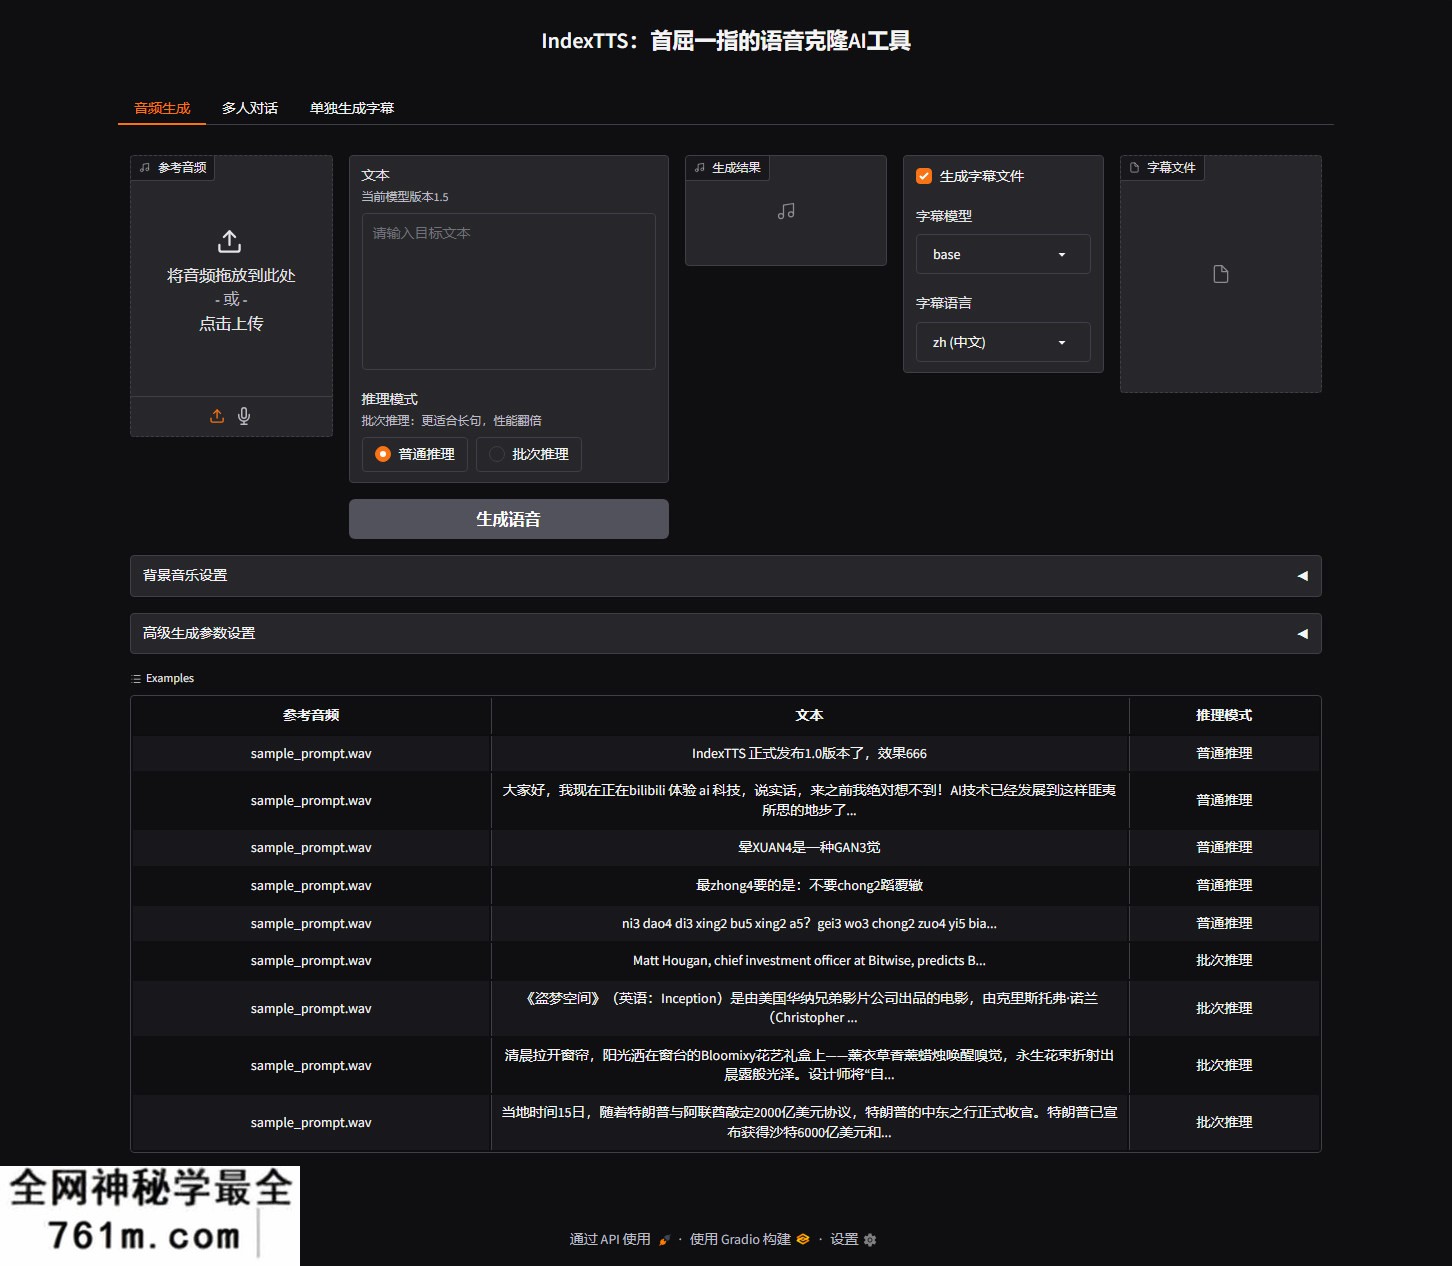This screenshot has width=1452, height=1266.
Task: Click 点击上传 to upload reference audio
Action: [x=231, y=323]
